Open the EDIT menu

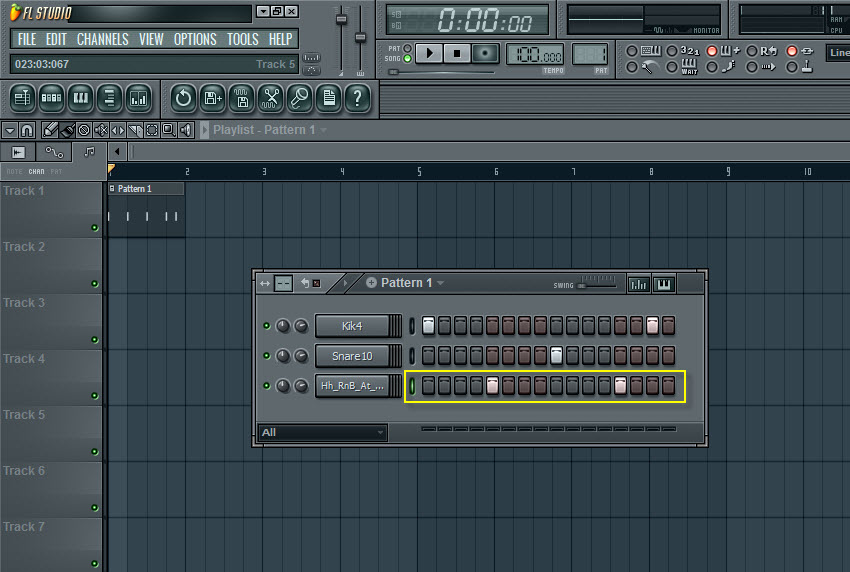[x=56, y=39]
